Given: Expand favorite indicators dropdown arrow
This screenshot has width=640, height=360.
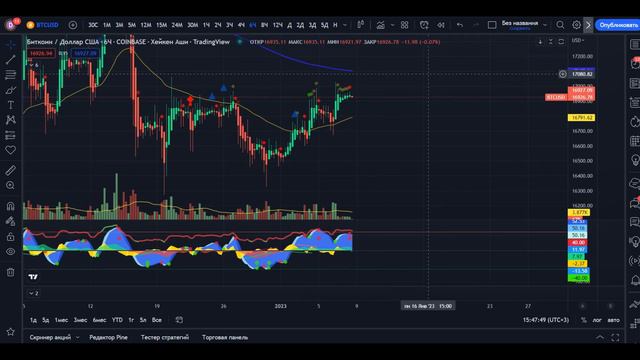Looking at the screenshot, I should click(392, 25).
